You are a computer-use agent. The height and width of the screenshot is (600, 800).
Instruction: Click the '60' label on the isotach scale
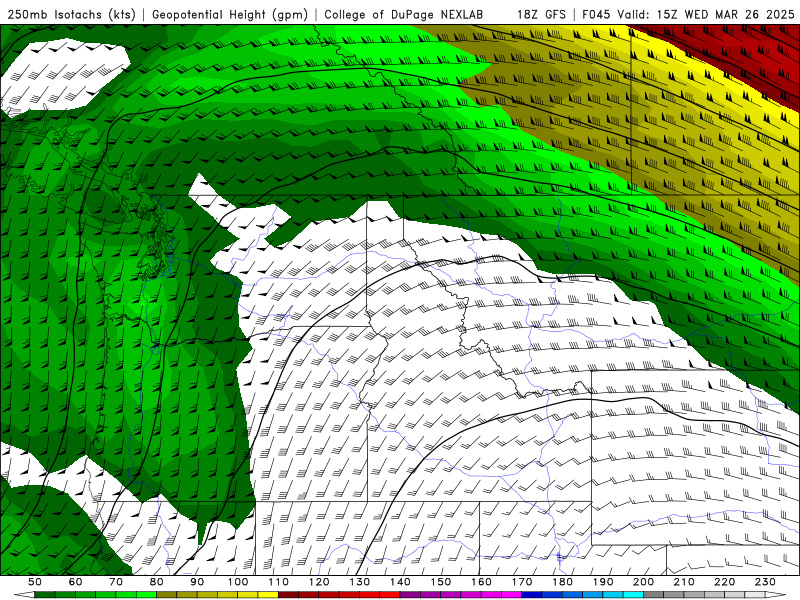(75, 582)
